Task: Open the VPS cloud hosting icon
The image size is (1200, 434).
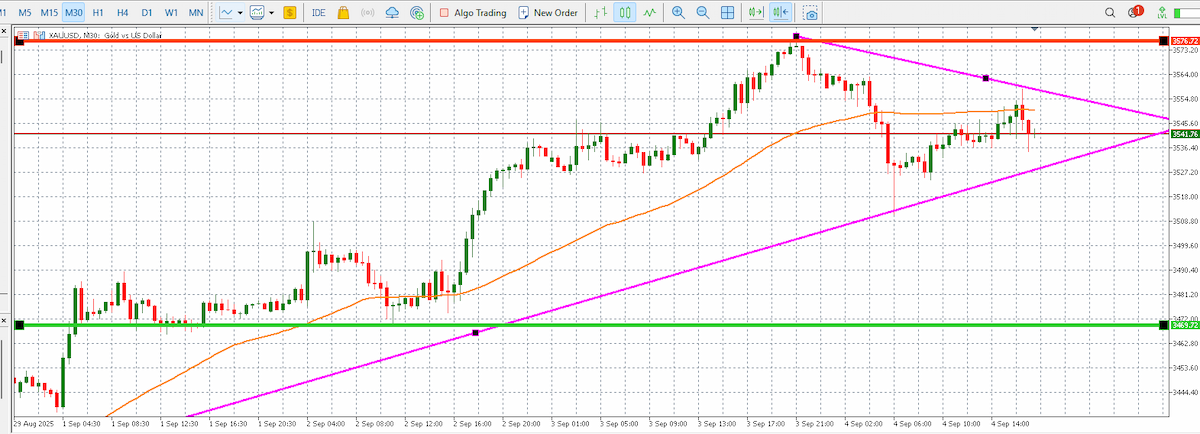Action: pyautogui.click(x=391, y=13)
